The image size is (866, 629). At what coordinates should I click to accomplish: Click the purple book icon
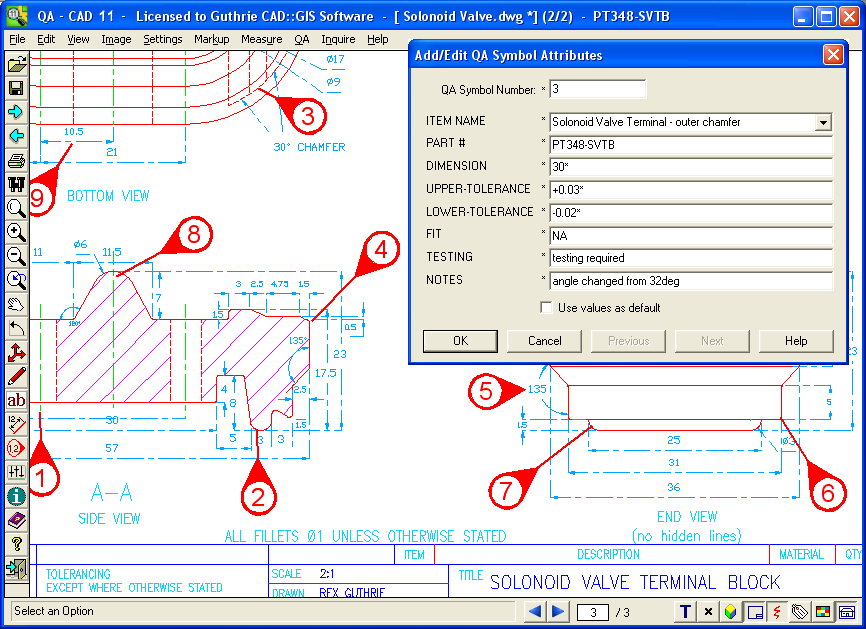tap(17, 520)
